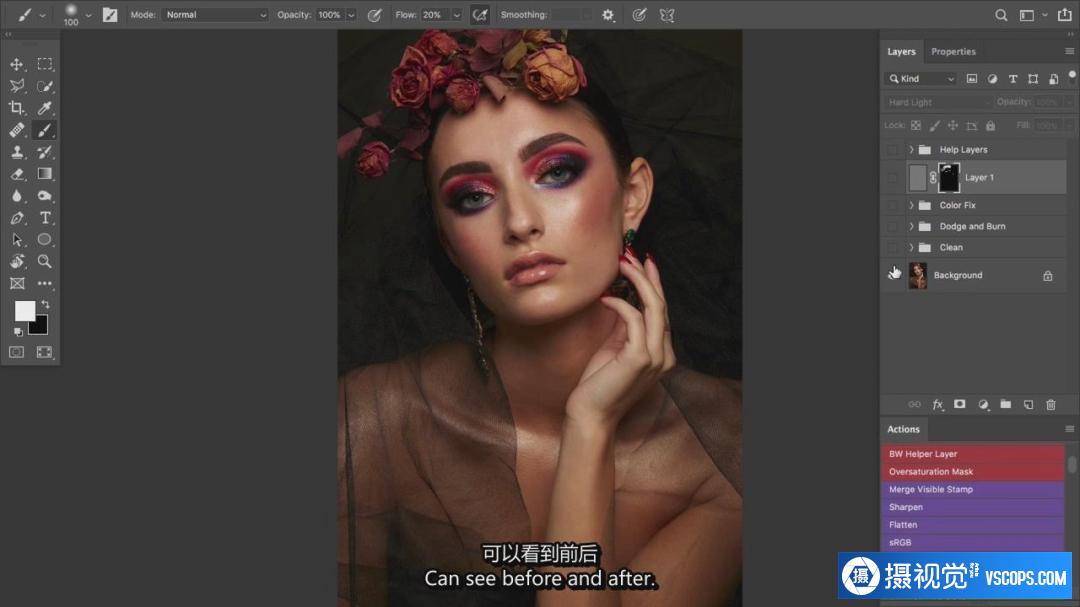Screen dimensions: 1080x607
Task: Open the workspace switcher icon
Action: pos(1026,14)
